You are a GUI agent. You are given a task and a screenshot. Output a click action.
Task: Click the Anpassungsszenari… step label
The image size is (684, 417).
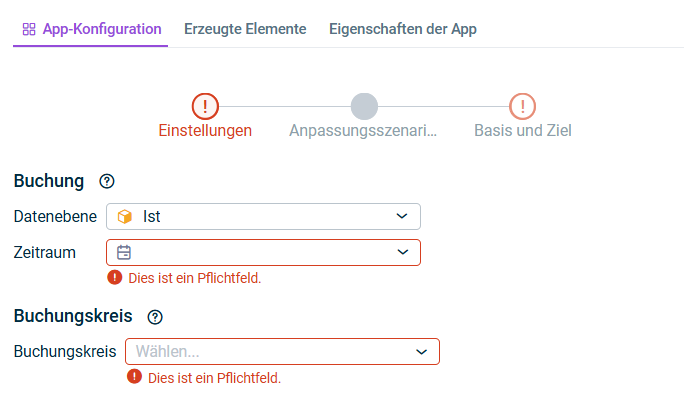pos(363,131)
